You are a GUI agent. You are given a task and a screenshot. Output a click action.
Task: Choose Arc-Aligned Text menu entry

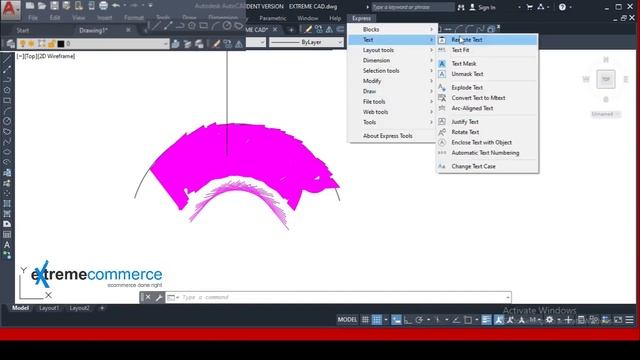point(487,108)
